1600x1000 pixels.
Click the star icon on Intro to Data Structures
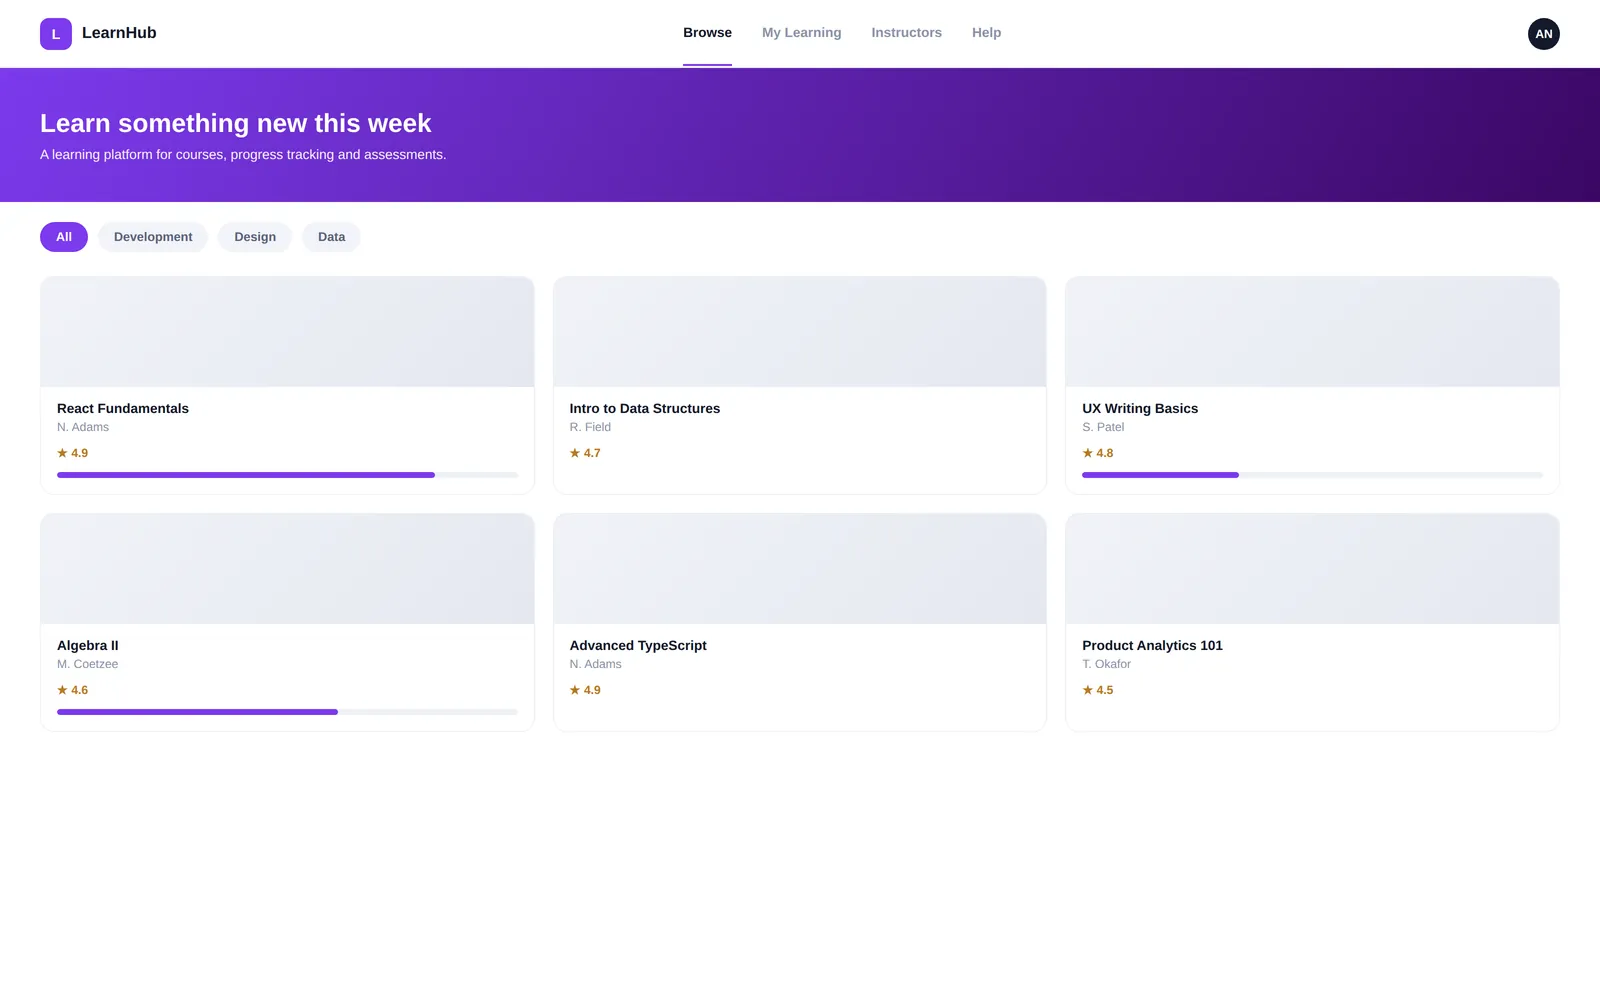pyautogui.click(x=575, y=453)
